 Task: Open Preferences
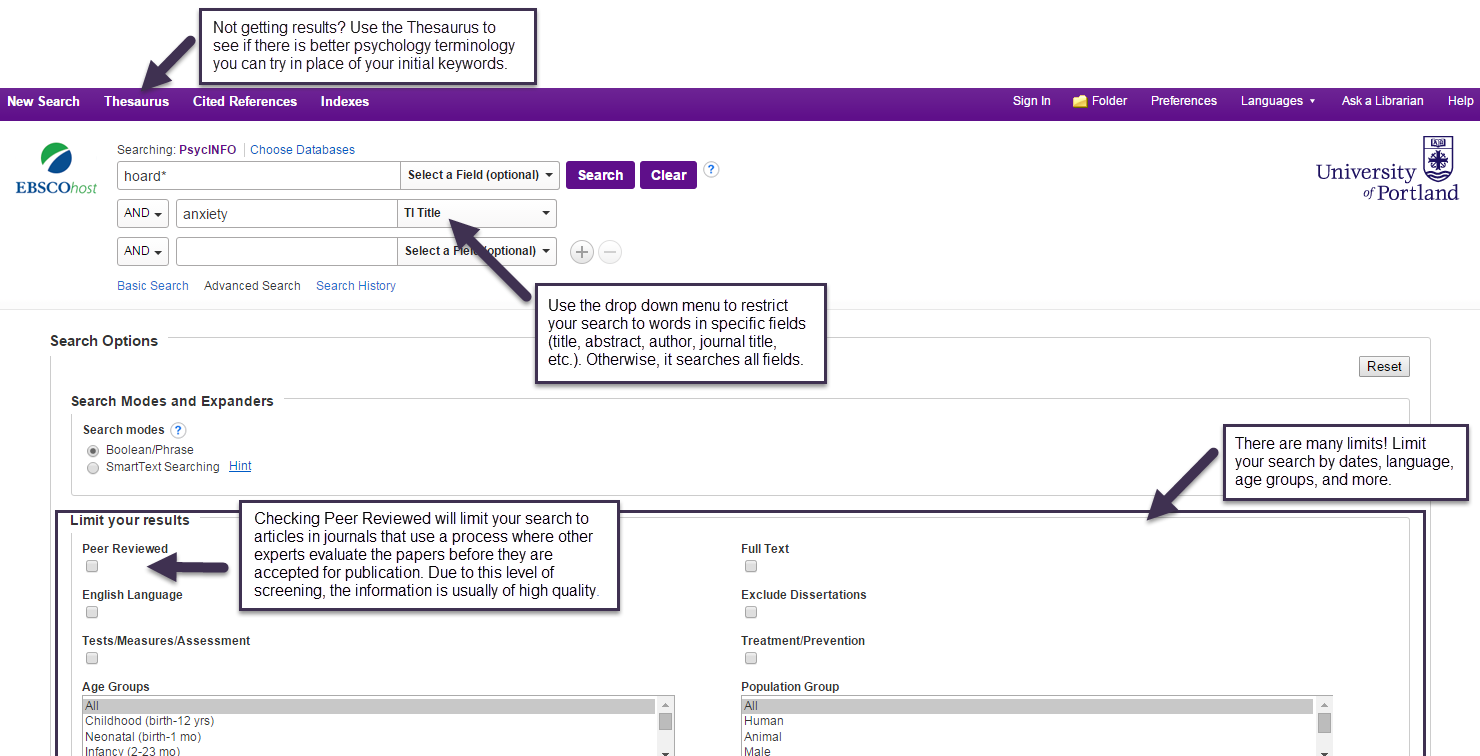coord(1184,101)
